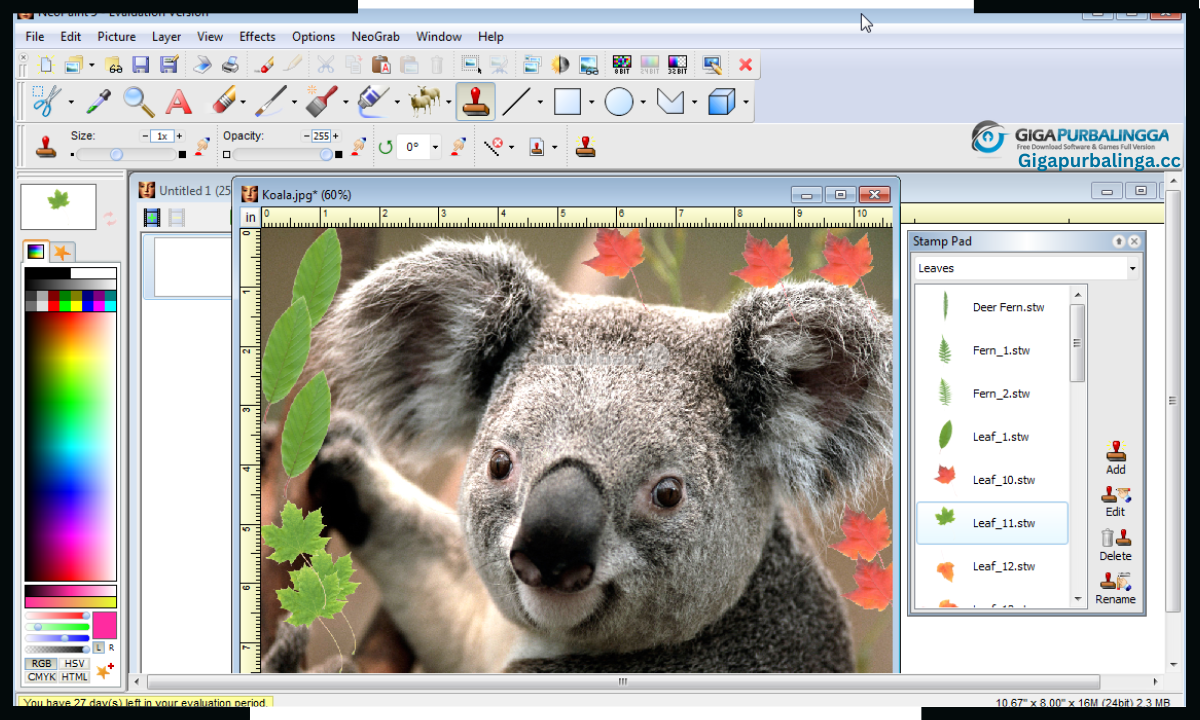The height and width of the screenshot is (720, 1200).
Task: Select the red letter A text tool
Action: pos(178,101)
